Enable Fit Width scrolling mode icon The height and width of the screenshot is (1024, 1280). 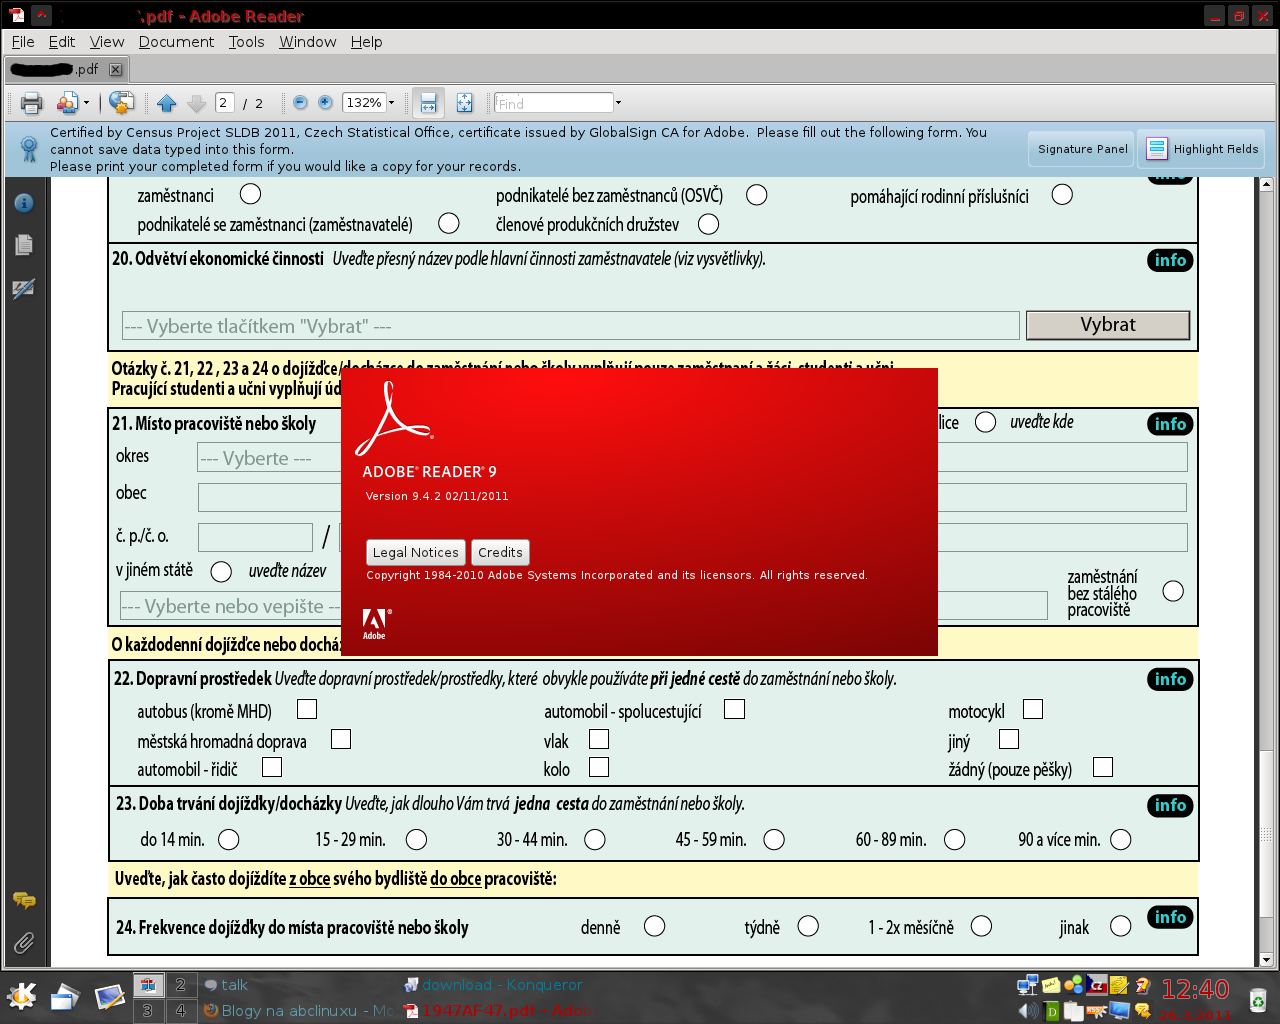(x=428, y=103)
